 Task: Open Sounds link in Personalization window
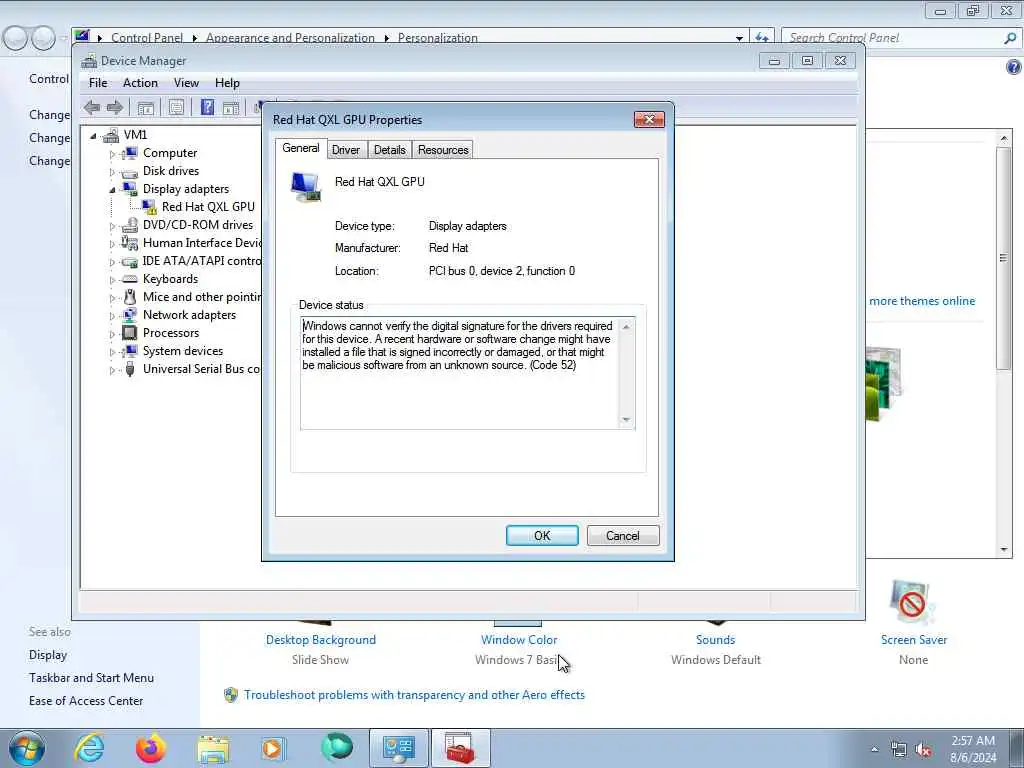[x=715, y=640]
